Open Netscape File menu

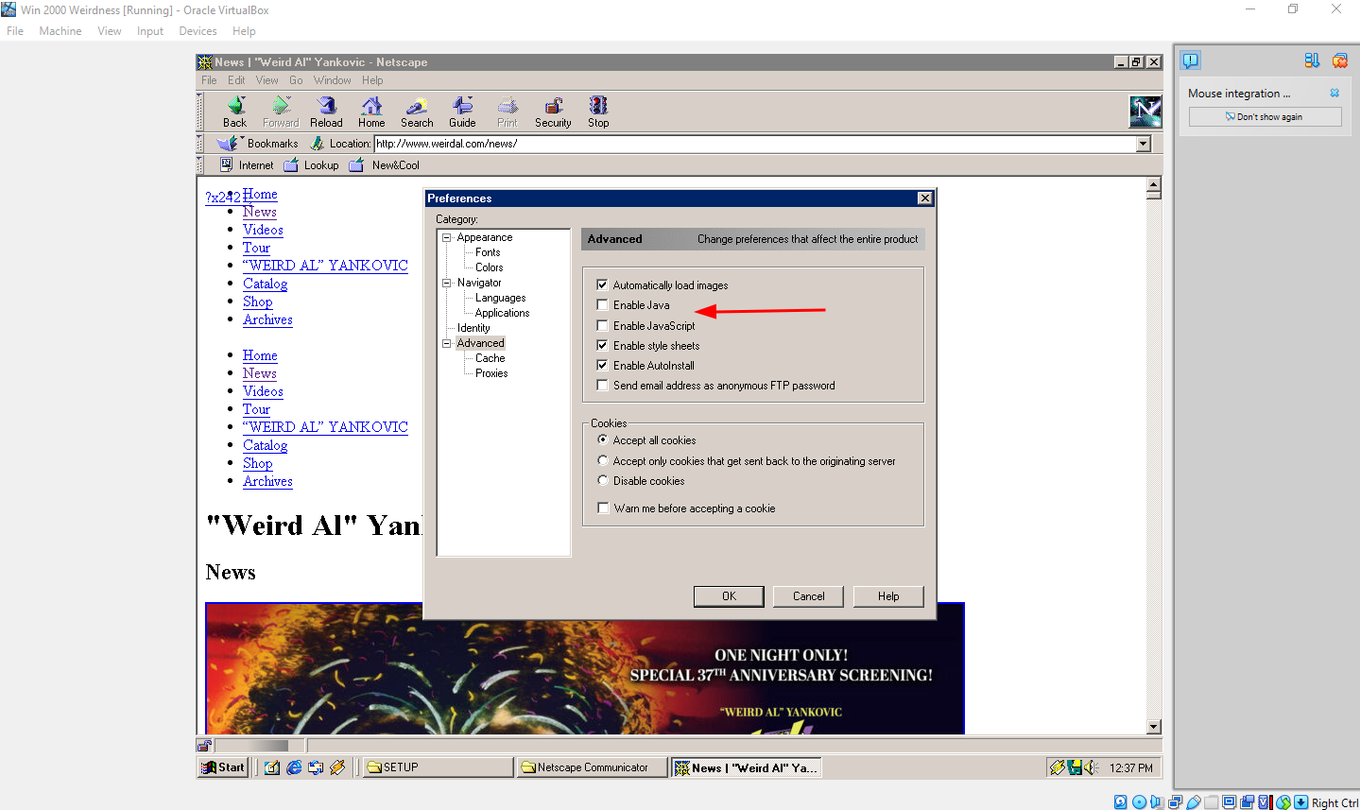(x=209, y=80)
